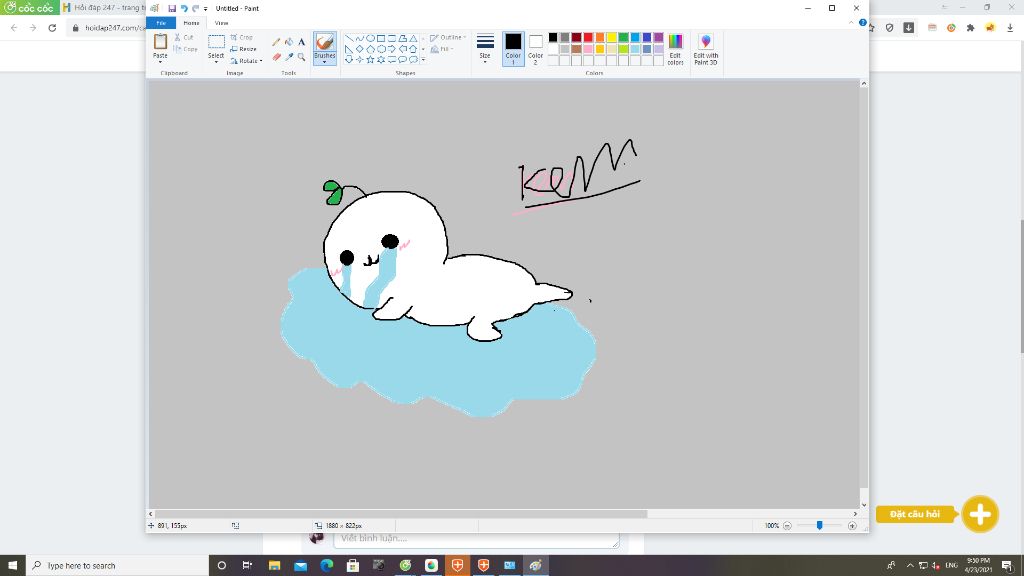
Task: Choose the Rectangle shape
Action: pos(381,39)
